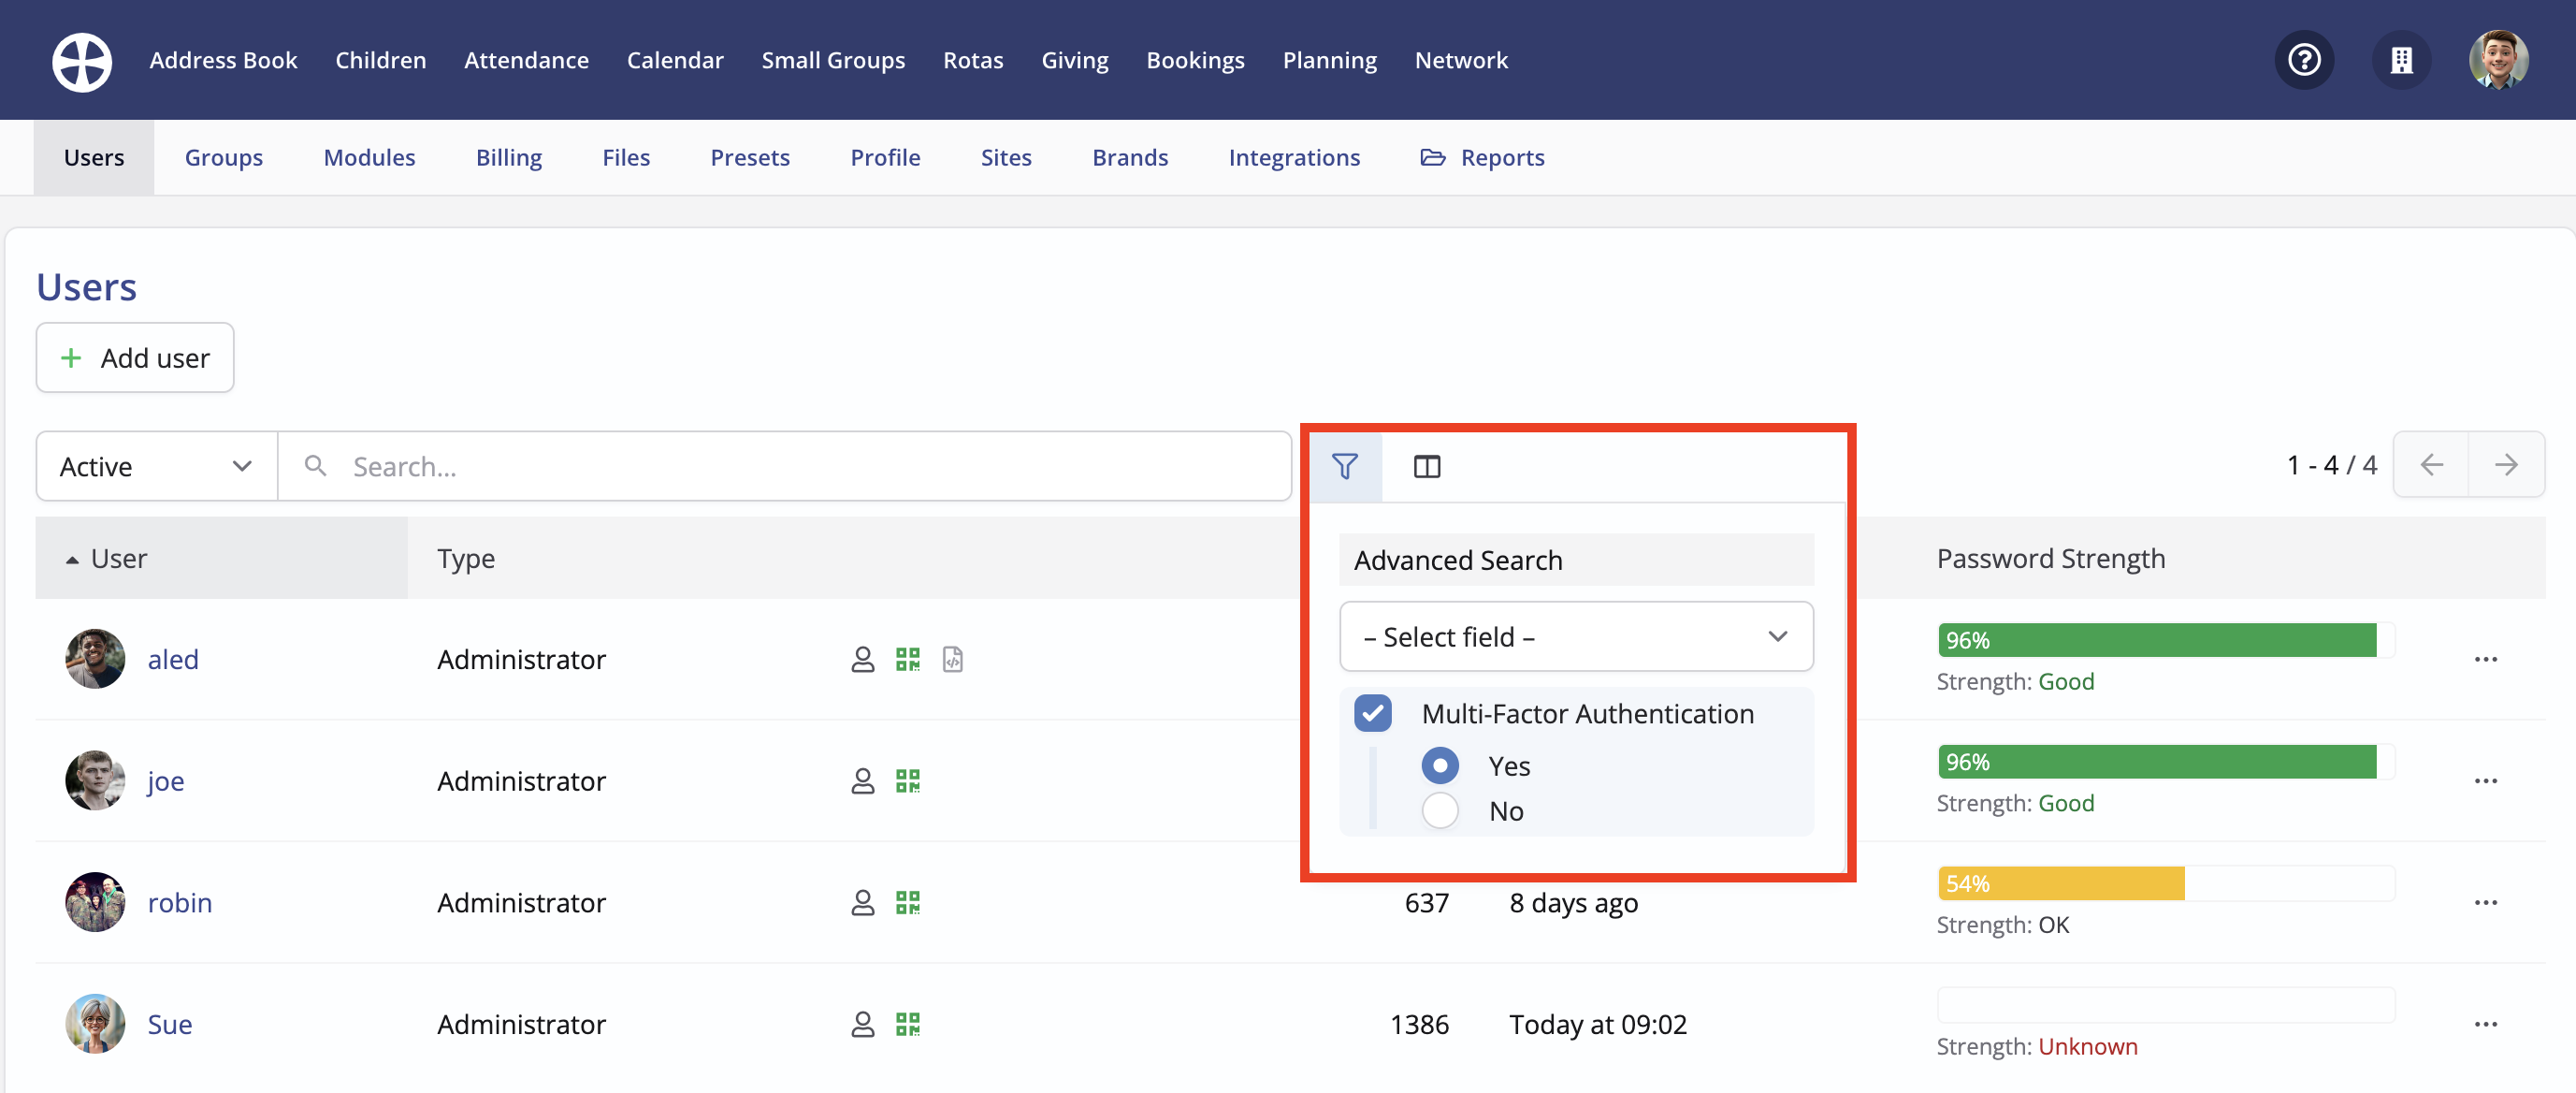Open the filter panel icon
Screen dimensions: 2576x1093
click(x=1345, y=466)
